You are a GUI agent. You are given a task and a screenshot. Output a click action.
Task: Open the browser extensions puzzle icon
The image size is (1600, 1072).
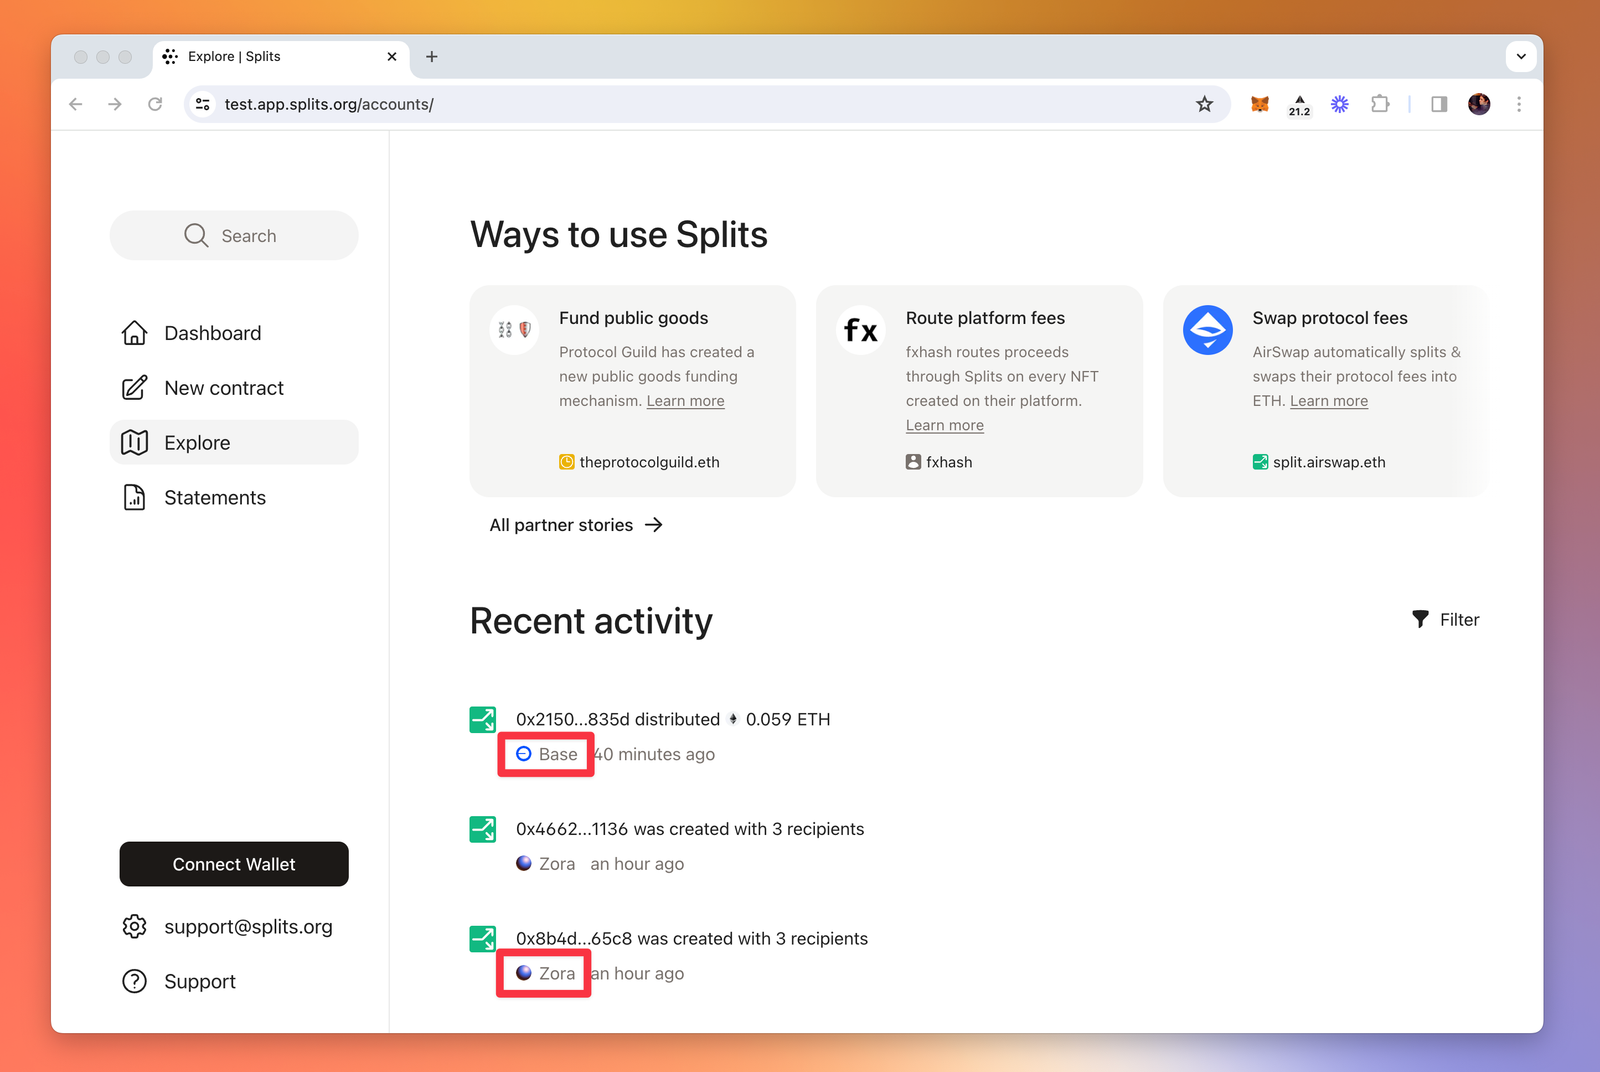1380,103
